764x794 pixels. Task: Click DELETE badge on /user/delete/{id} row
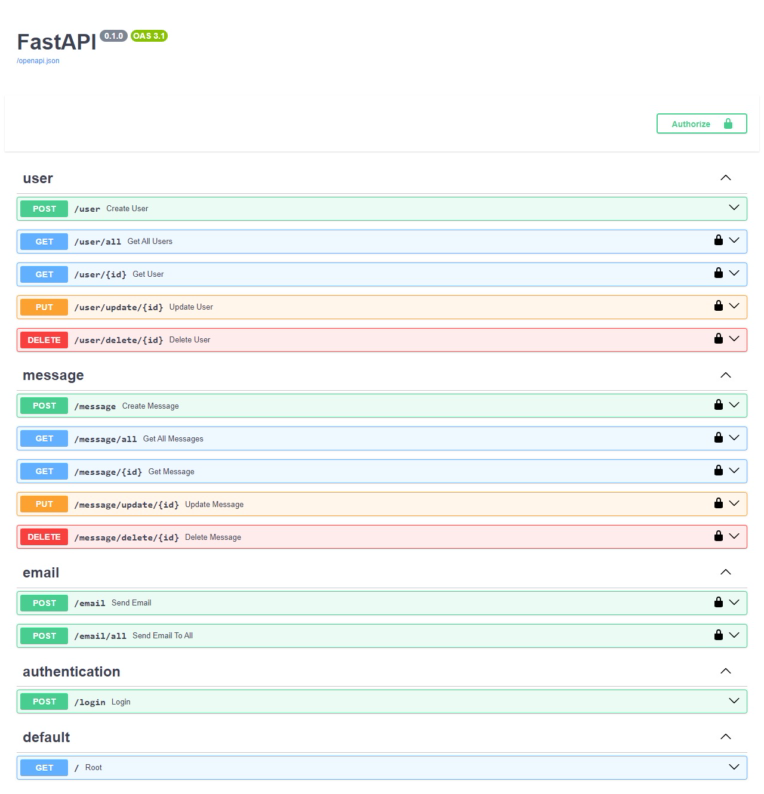coord(44,340)
